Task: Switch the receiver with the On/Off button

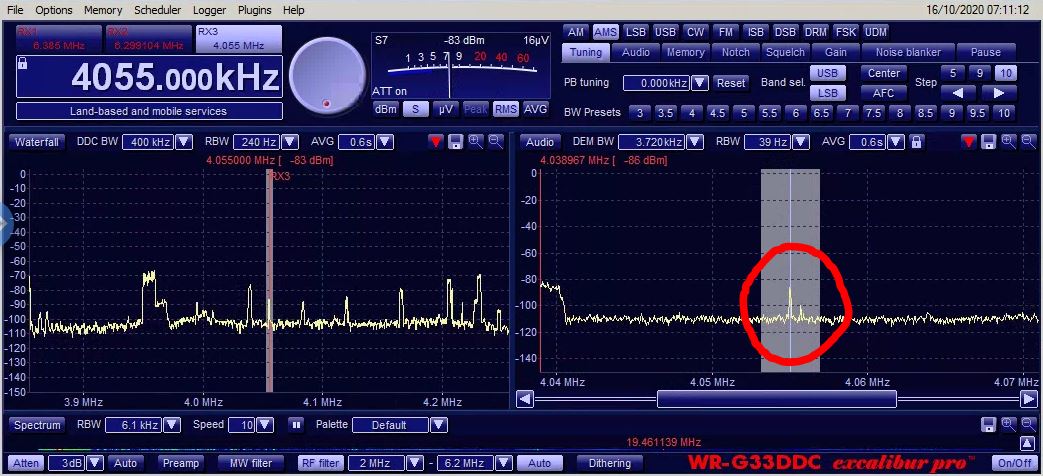Action: [x=1015, y=463]
